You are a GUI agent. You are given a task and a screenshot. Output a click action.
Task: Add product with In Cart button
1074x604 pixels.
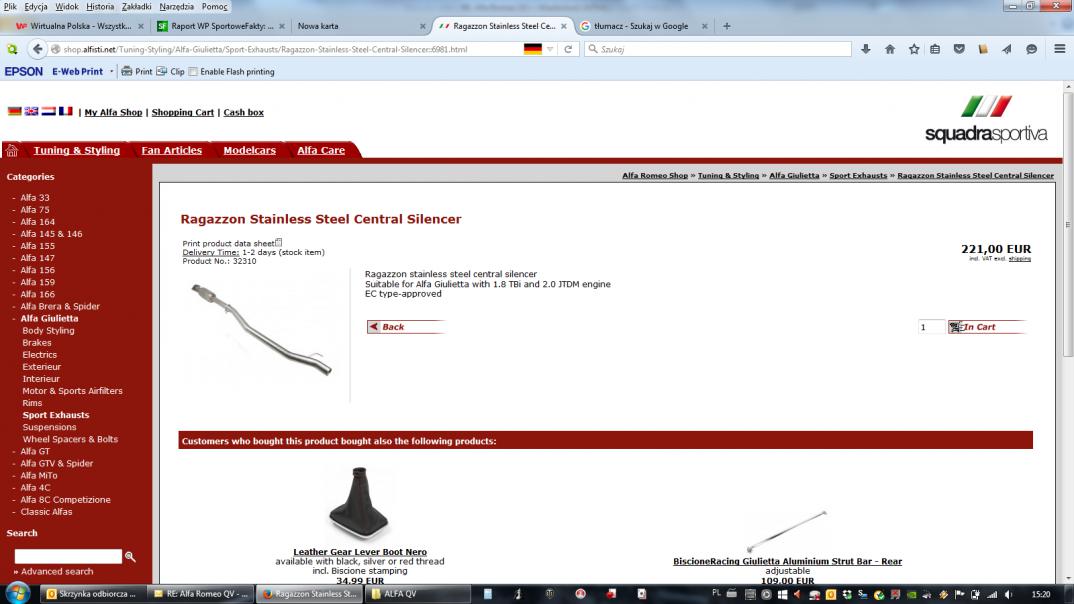pyautogui.click(x=987, y=327)
